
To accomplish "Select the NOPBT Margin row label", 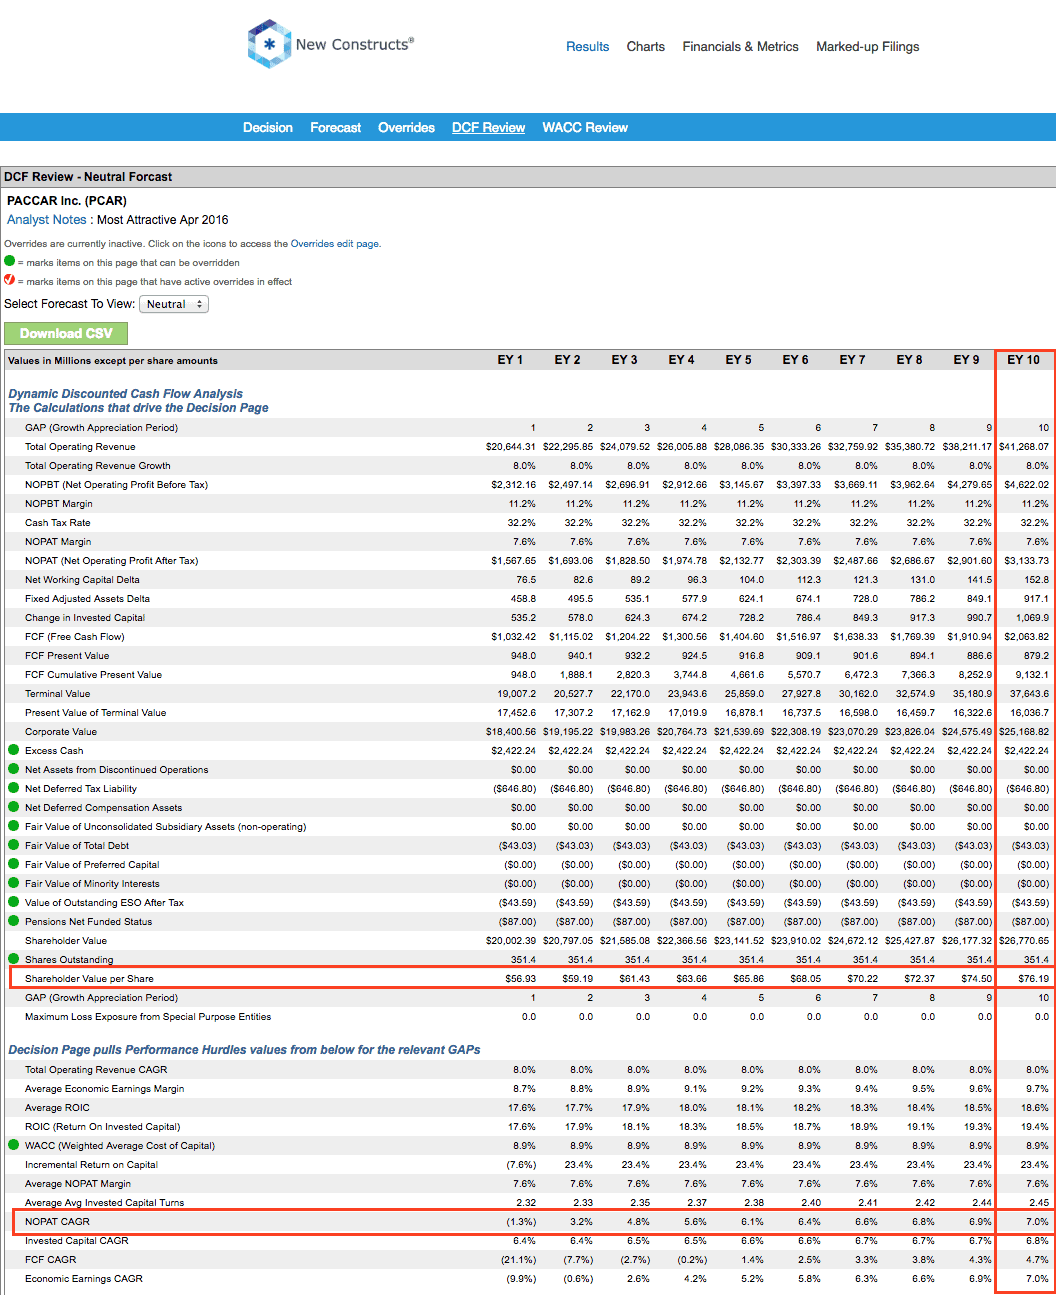I will pos(59,504).
